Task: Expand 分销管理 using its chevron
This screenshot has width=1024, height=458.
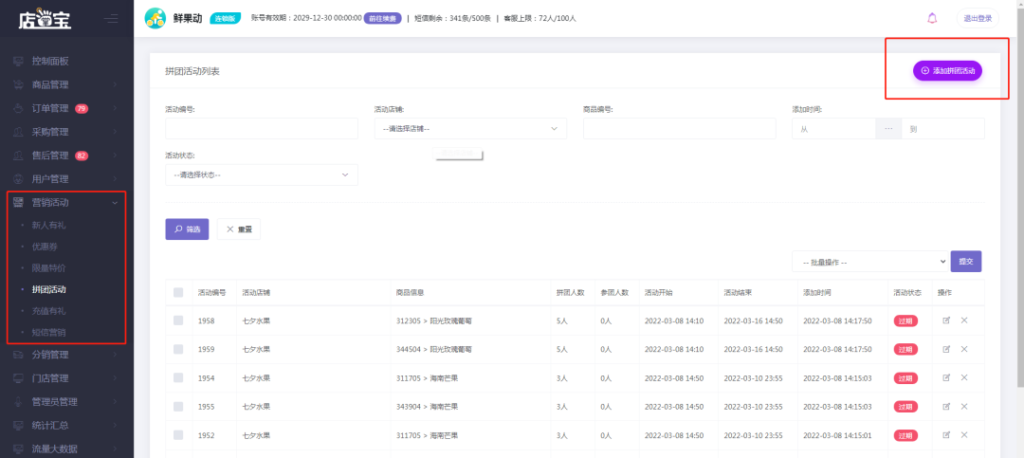Action: click(115, 355)
